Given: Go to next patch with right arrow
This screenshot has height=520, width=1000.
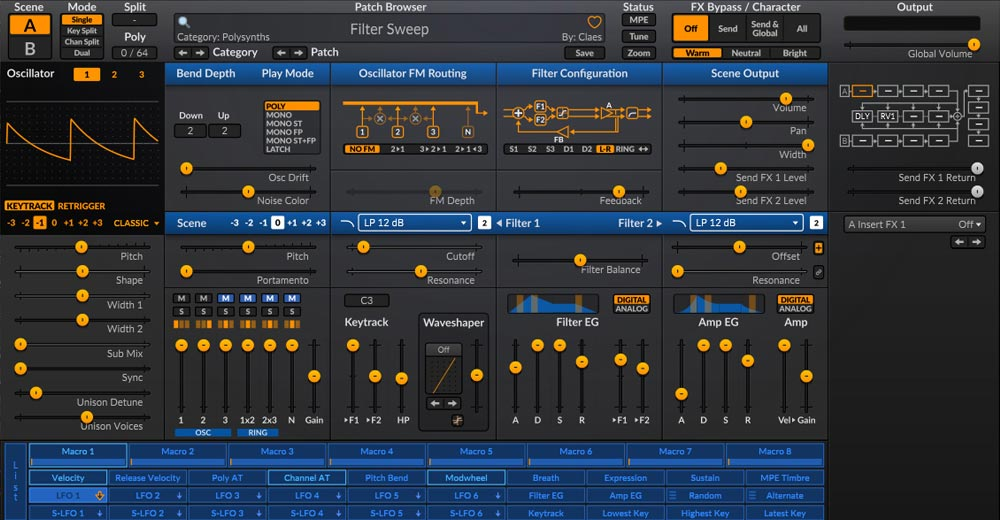Looking at the screenshot, I should 299,52.
